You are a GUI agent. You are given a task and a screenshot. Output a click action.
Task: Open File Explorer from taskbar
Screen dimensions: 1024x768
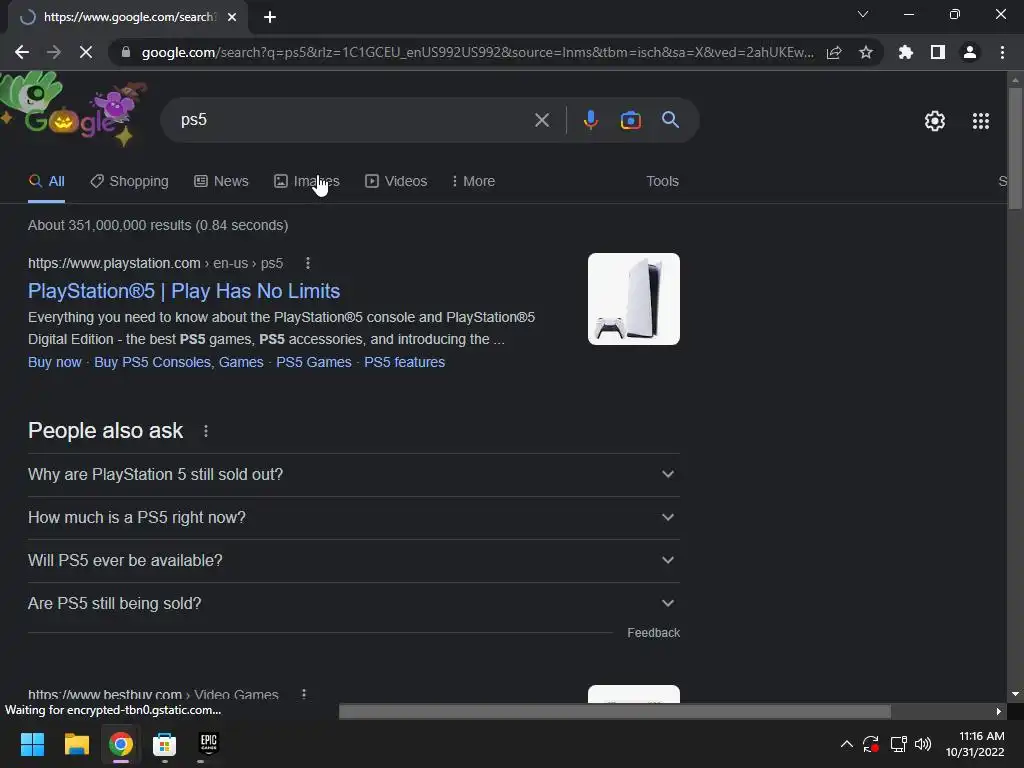(x=76, y=744)
